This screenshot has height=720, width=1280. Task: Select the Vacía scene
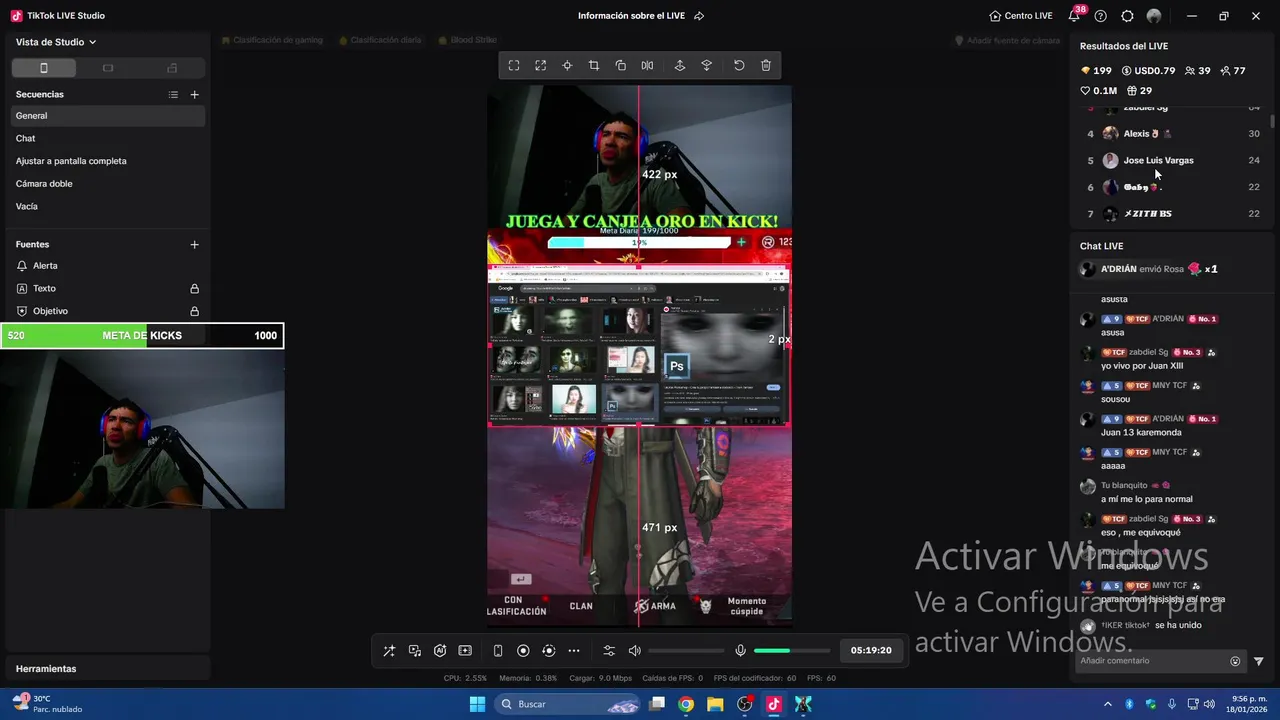(x=108, y=206)
